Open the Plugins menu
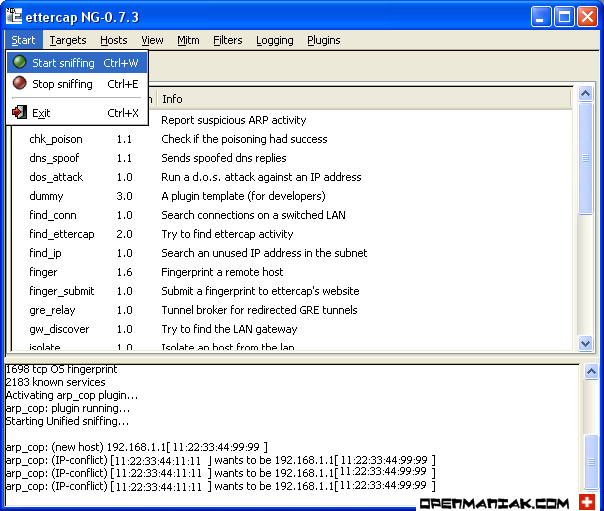Viewport: 604px width, 511px height. tap(324, 40)
